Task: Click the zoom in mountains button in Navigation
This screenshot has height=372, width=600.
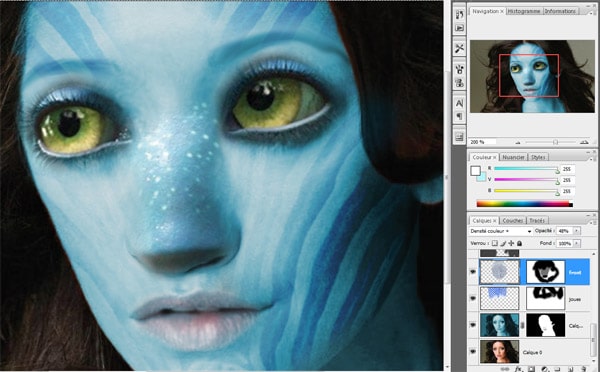Action: pyautogui.click(x=584, y=142)
